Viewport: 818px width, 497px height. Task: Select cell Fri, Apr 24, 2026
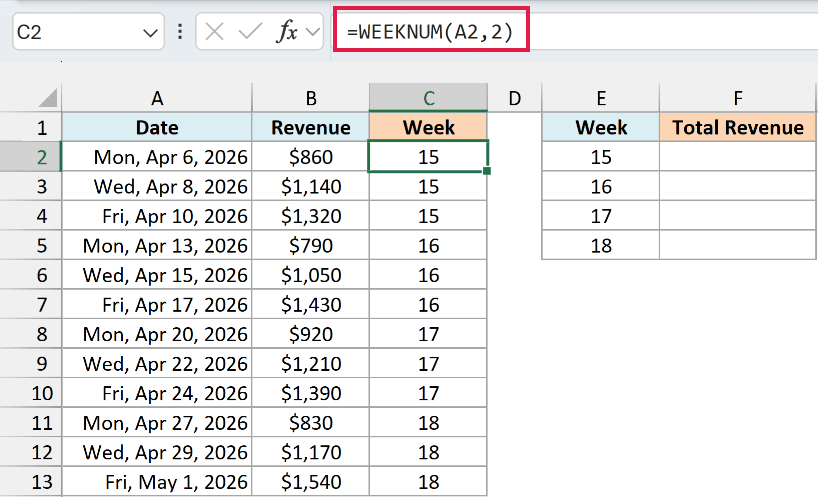[157, 393]
